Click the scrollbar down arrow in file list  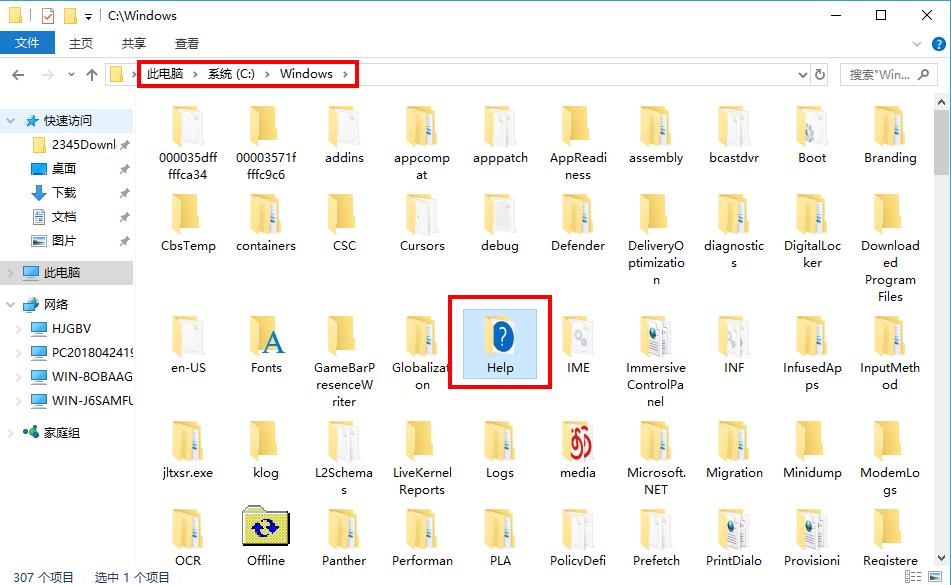[x=941, y=557]
